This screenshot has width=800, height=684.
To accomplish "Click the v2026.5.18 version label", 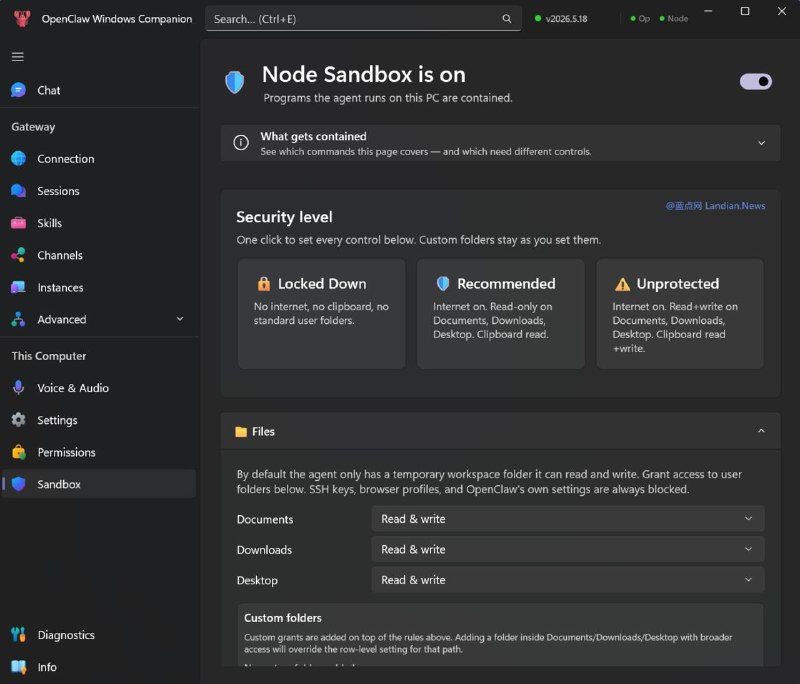I will 566,19.
